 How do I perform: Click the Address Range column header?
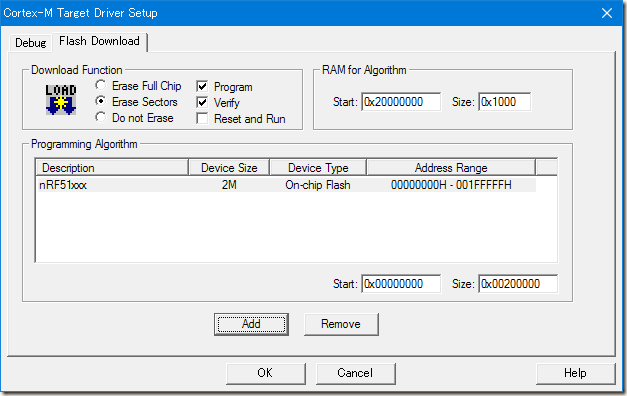click(451, 168)
